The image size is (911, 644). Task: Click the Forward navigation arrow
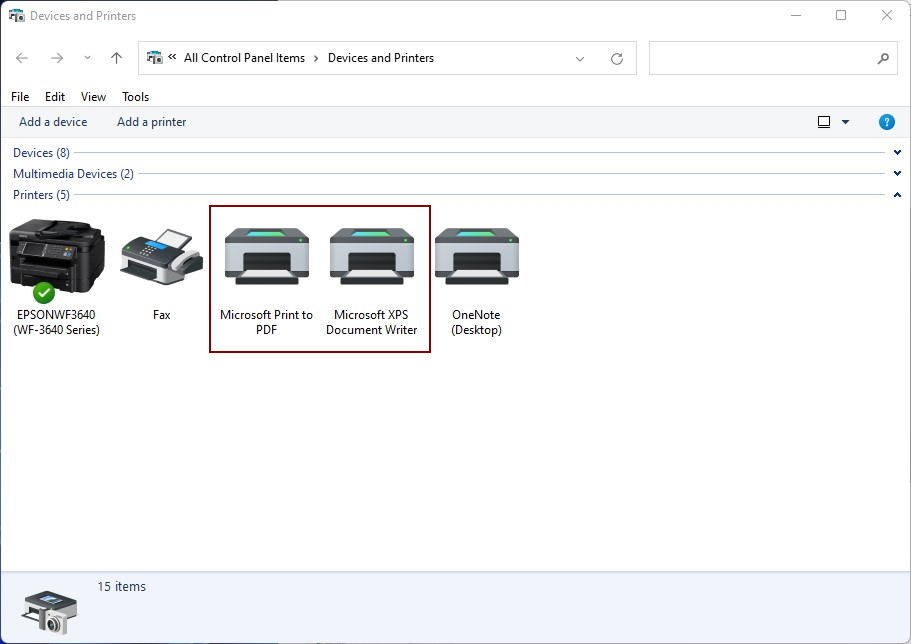pos(57,58)
